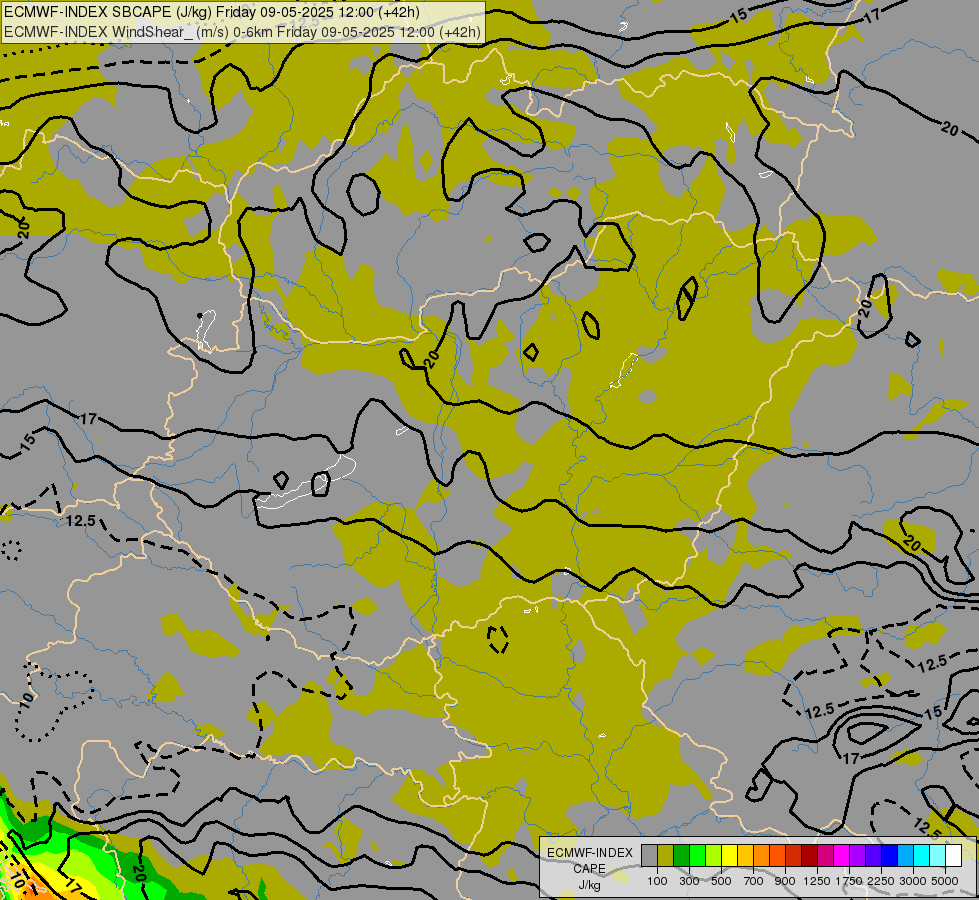Click the 300 legend value label

pos(690,881)
